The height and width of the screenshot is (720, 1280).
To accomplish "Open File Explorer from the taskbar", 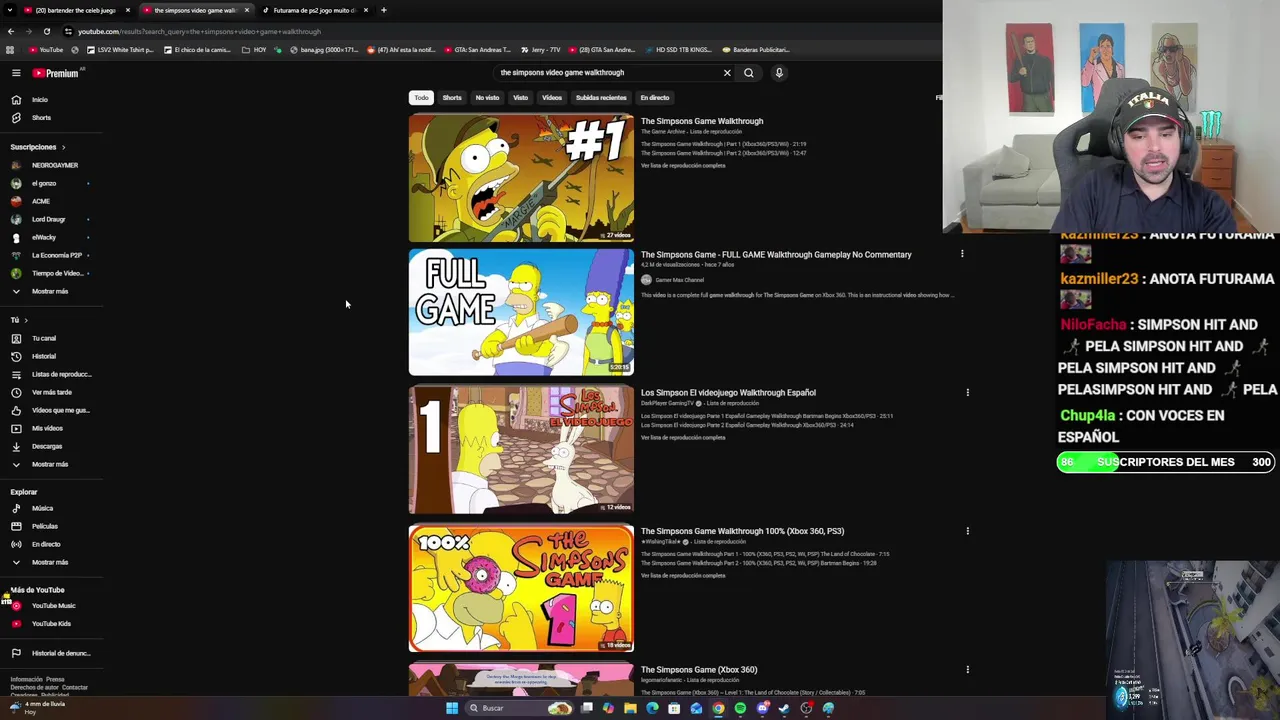I will (x=630, y=709).
